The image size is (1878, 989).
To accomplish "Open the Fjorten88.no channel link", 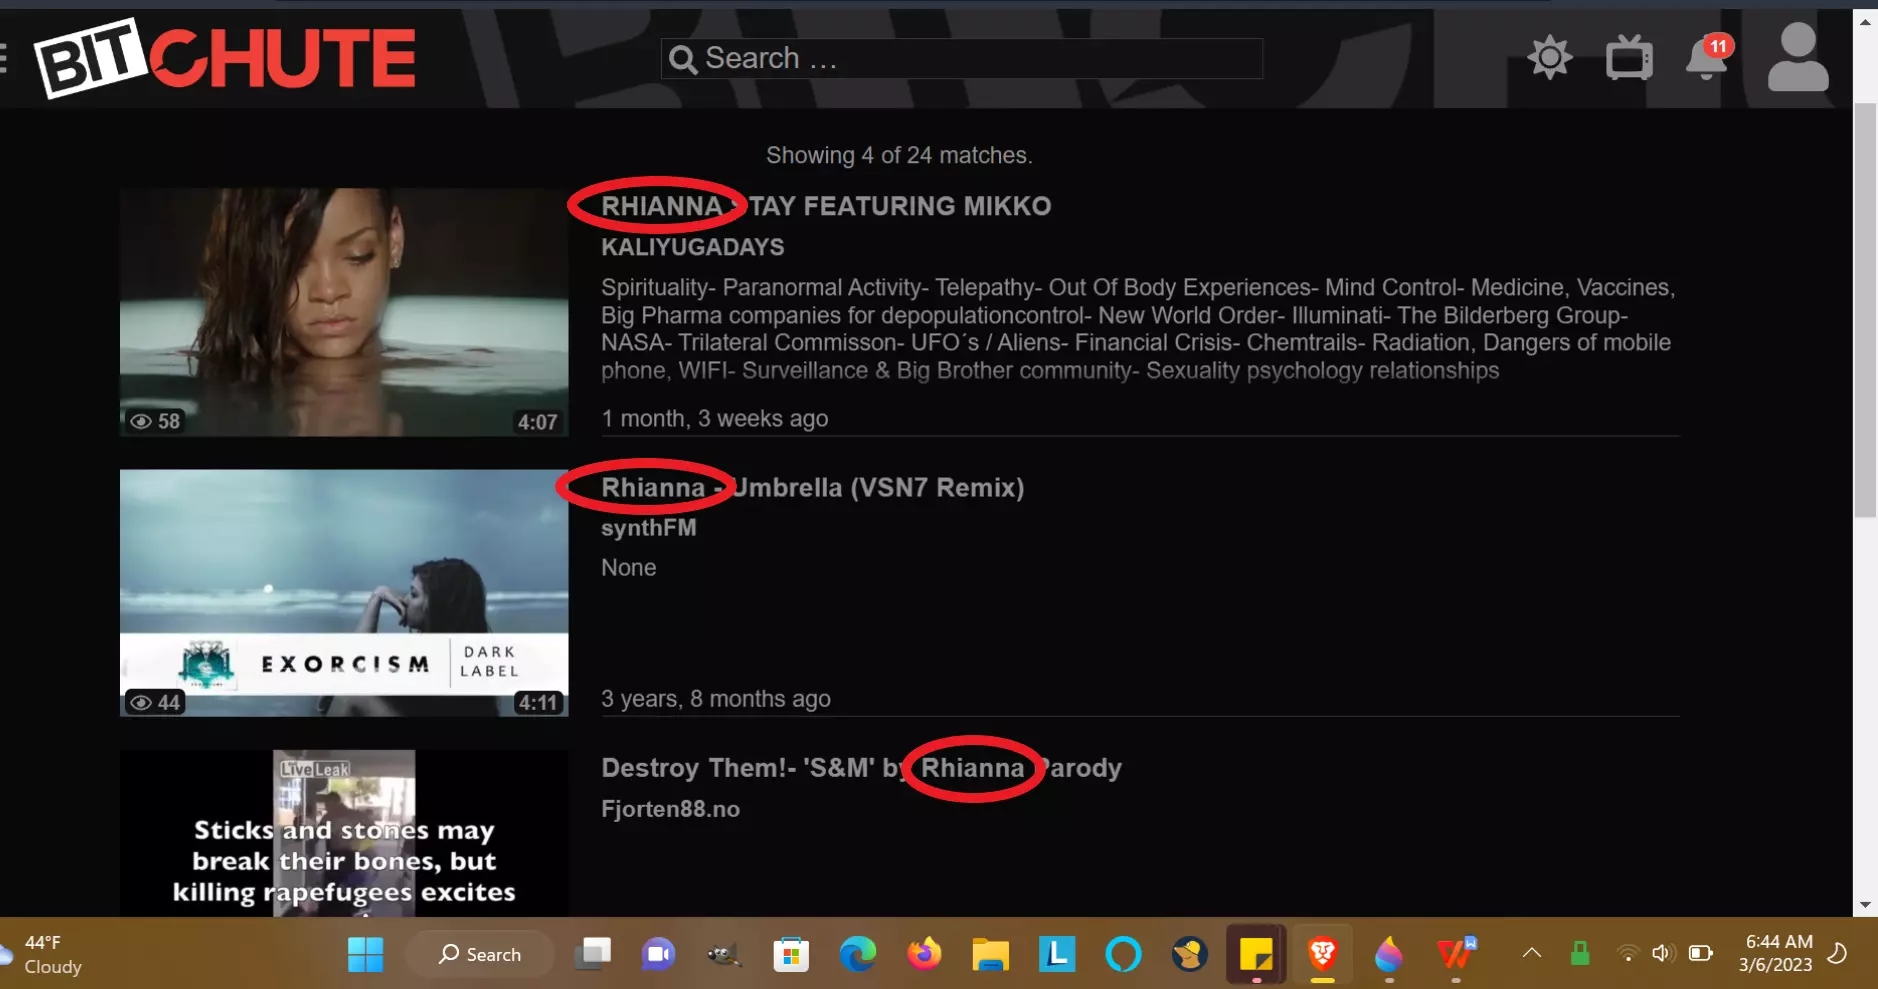I will tap(670, 809).
